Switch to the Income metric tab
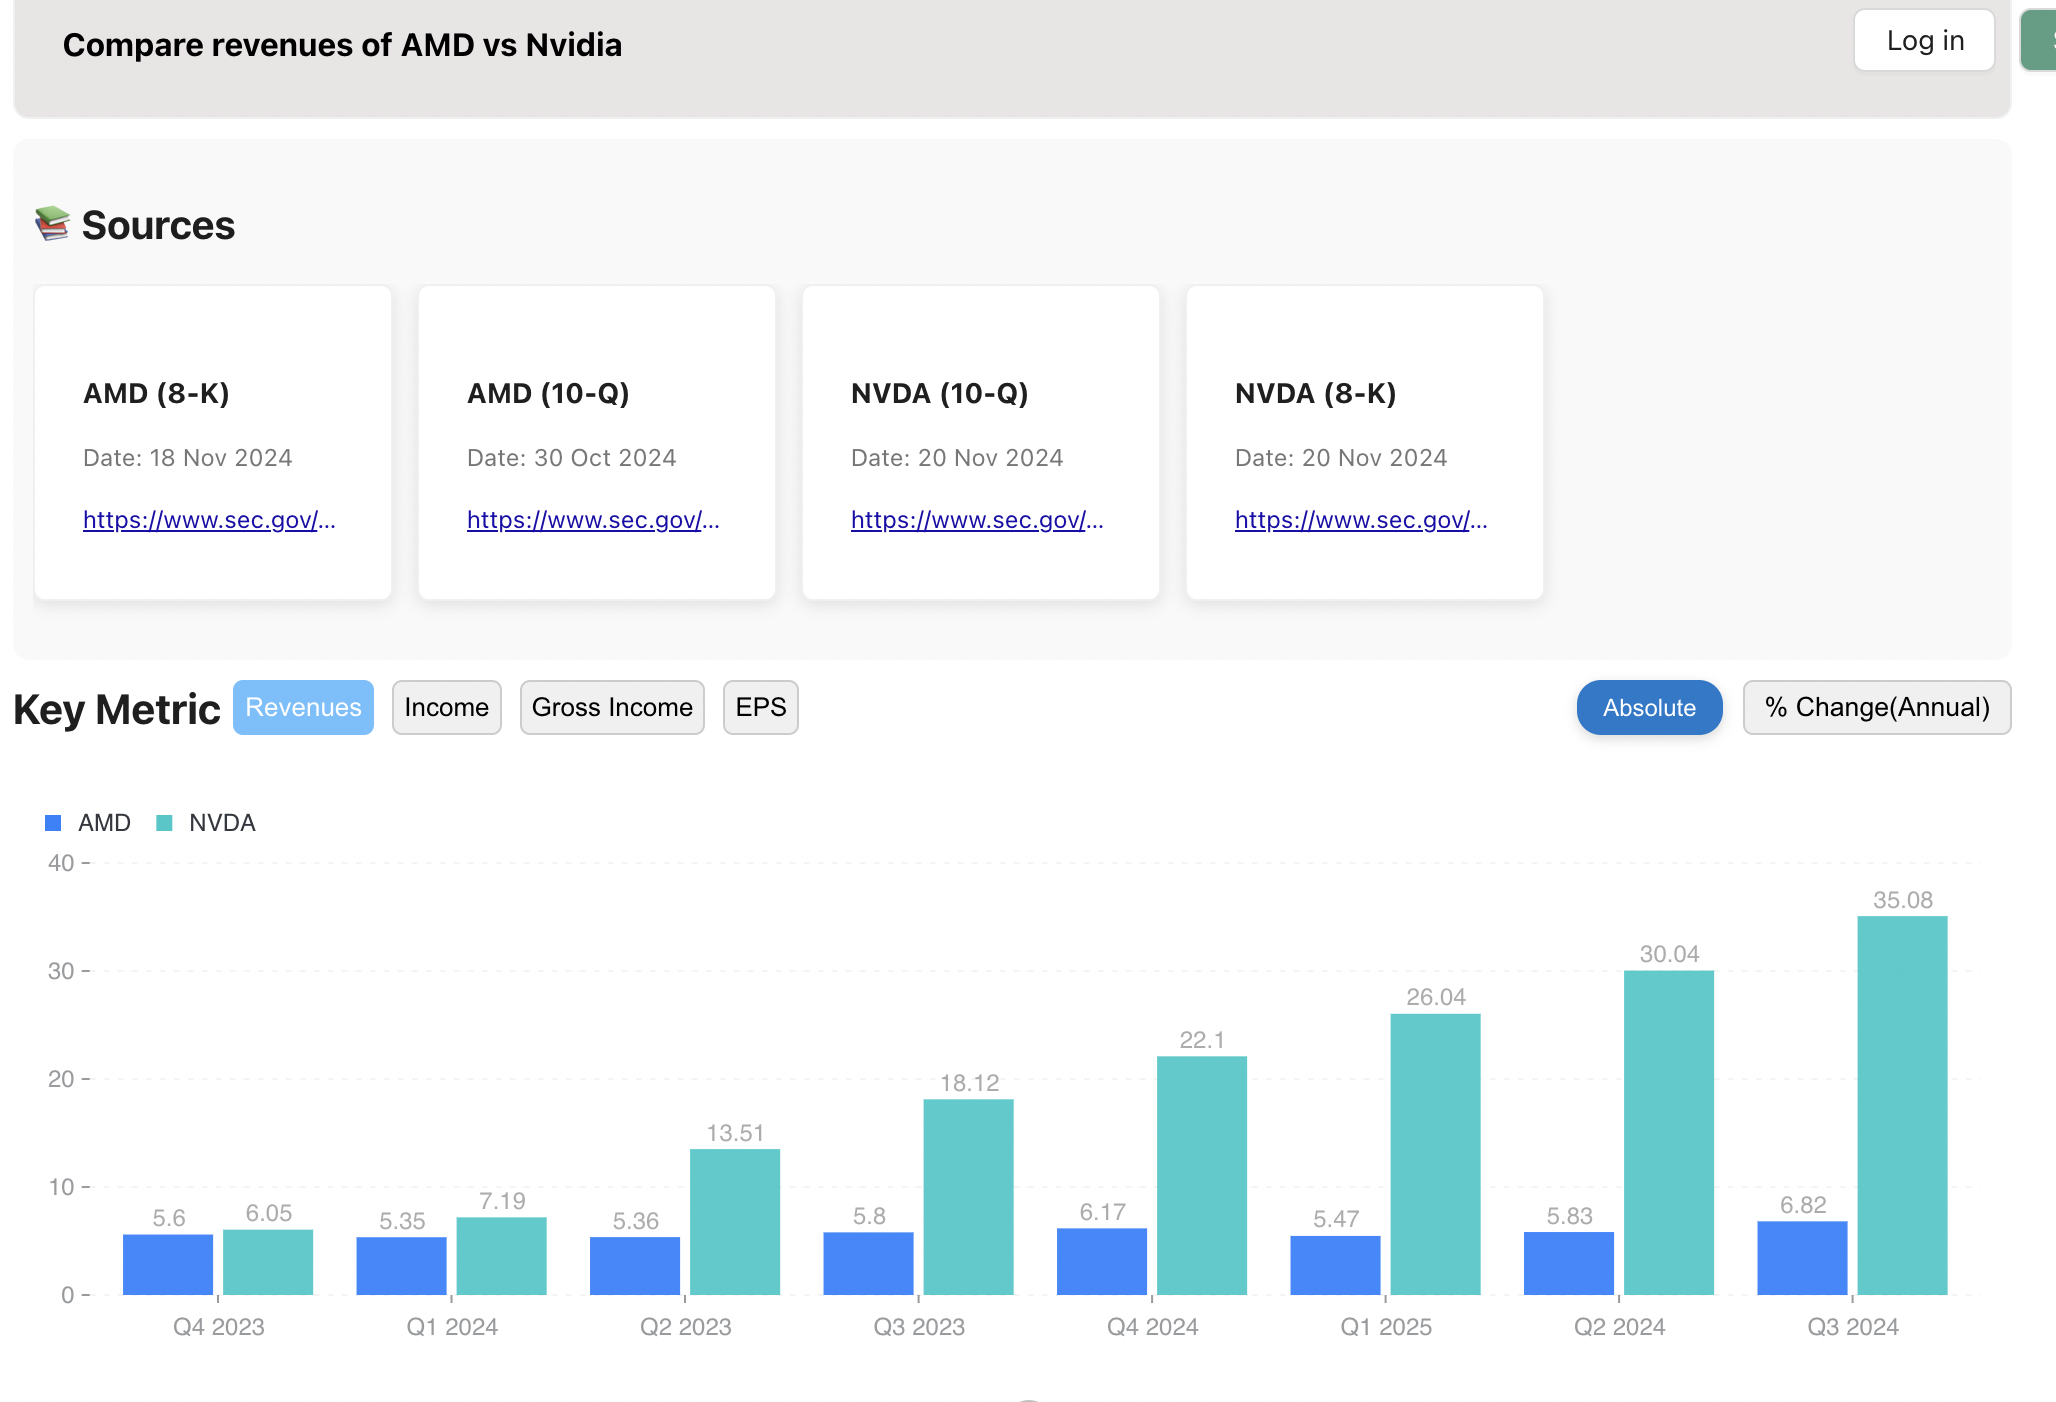Screen dimensions: 2056x1402 [446, 707]
